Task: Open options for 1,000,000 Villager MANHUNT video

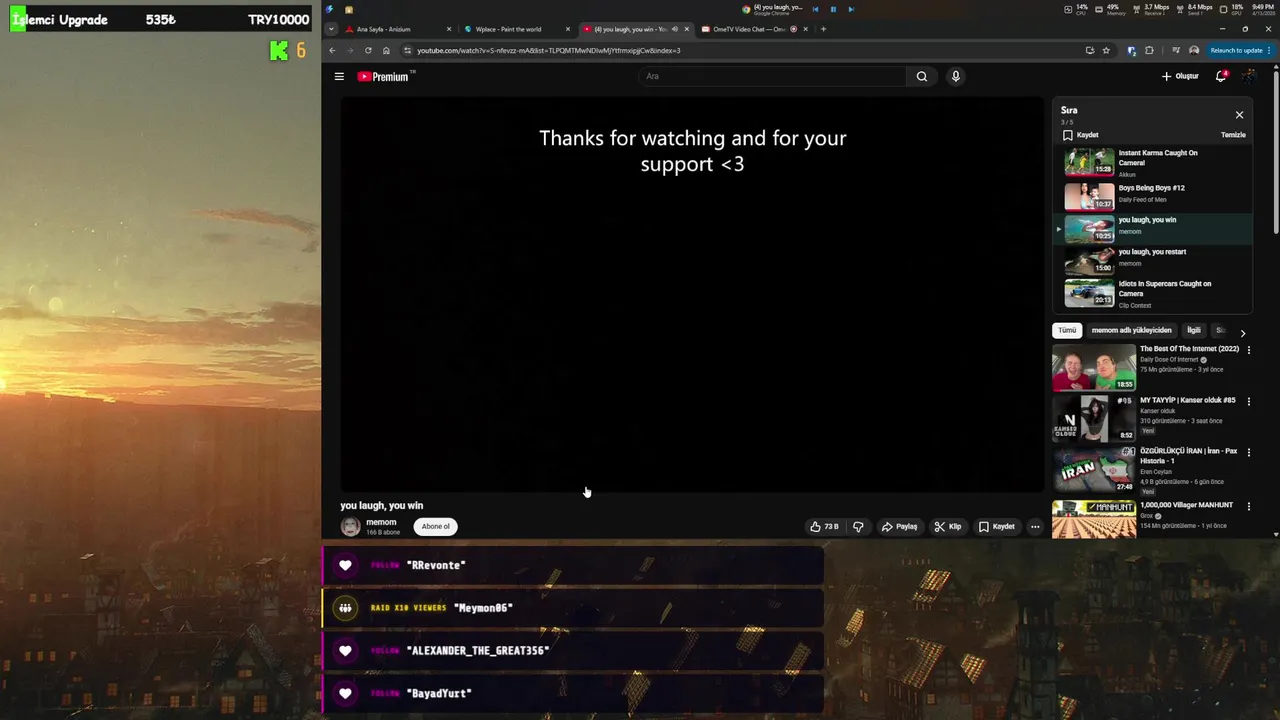Action: 1248,506
